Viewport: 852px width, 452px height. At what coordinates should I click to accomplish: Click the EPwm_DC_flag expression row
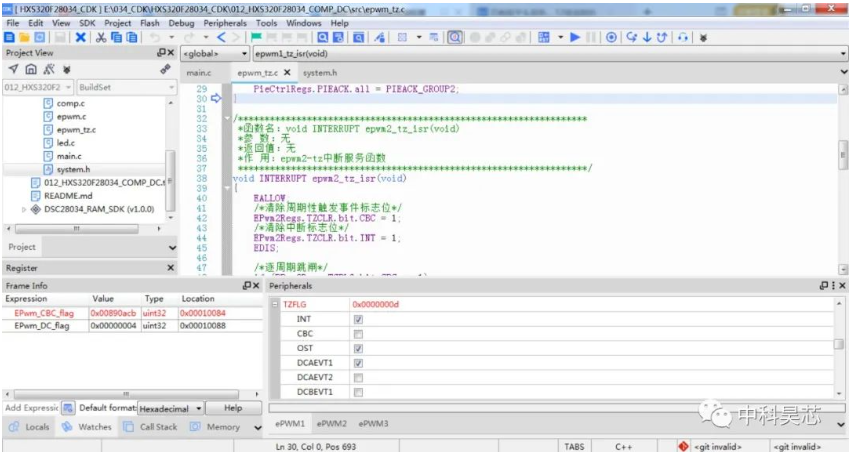coord(132,326)
